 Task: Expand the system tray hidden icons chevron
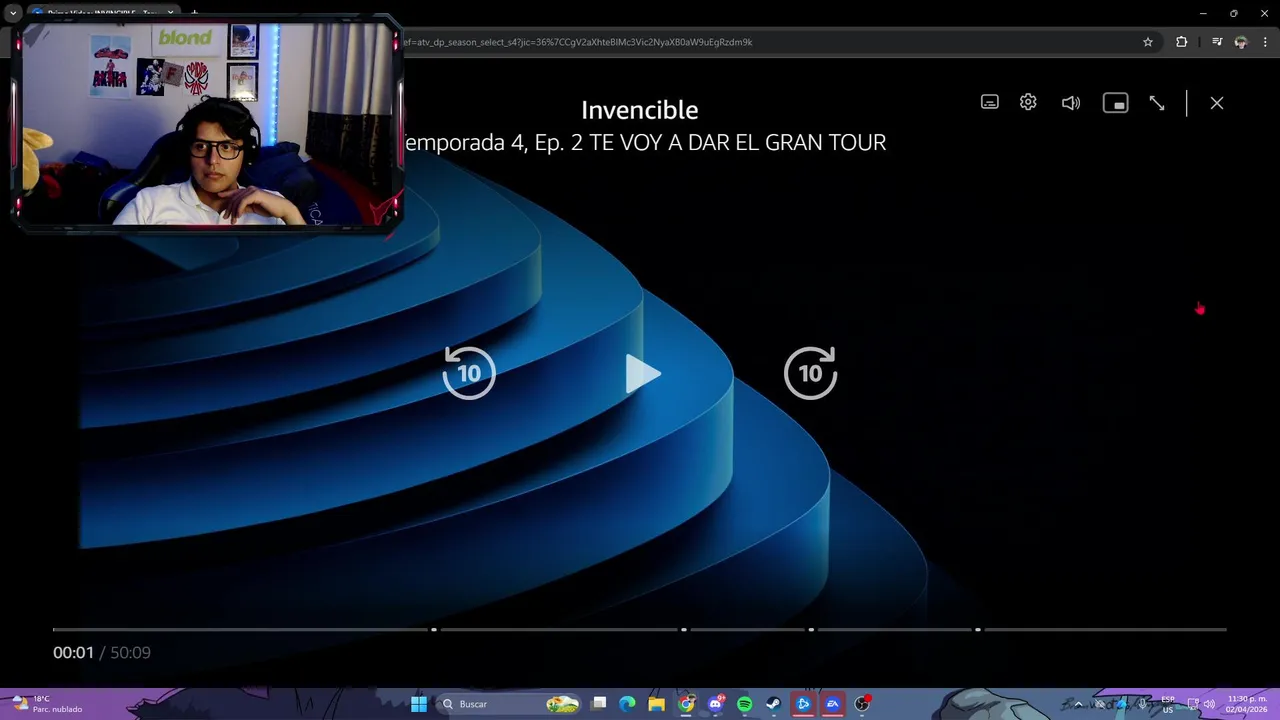pos(1078,704)
